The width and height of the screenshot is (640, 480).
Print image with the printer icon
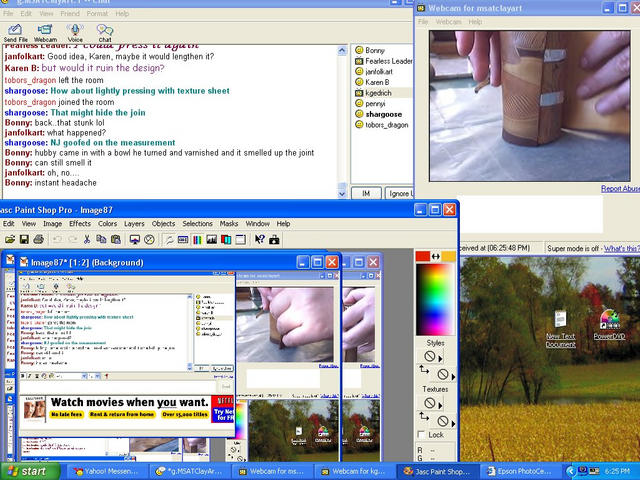click(x=38, y=240)
